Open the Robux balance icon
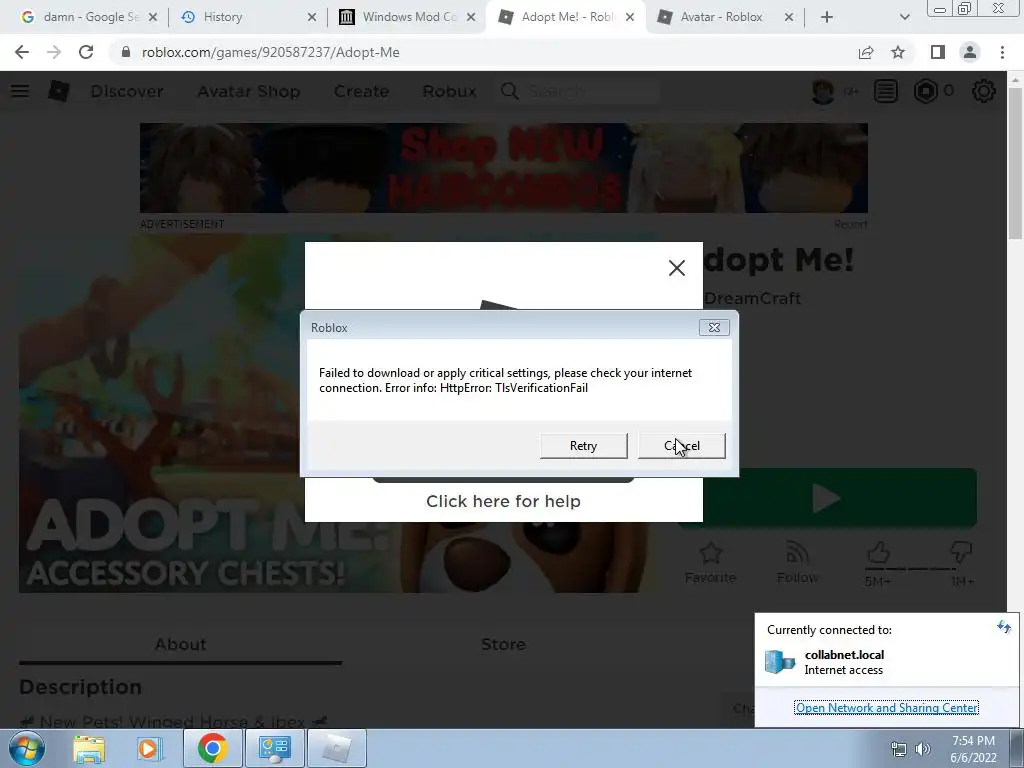This screenshot has height=768, width=1024. coord(925,91)
